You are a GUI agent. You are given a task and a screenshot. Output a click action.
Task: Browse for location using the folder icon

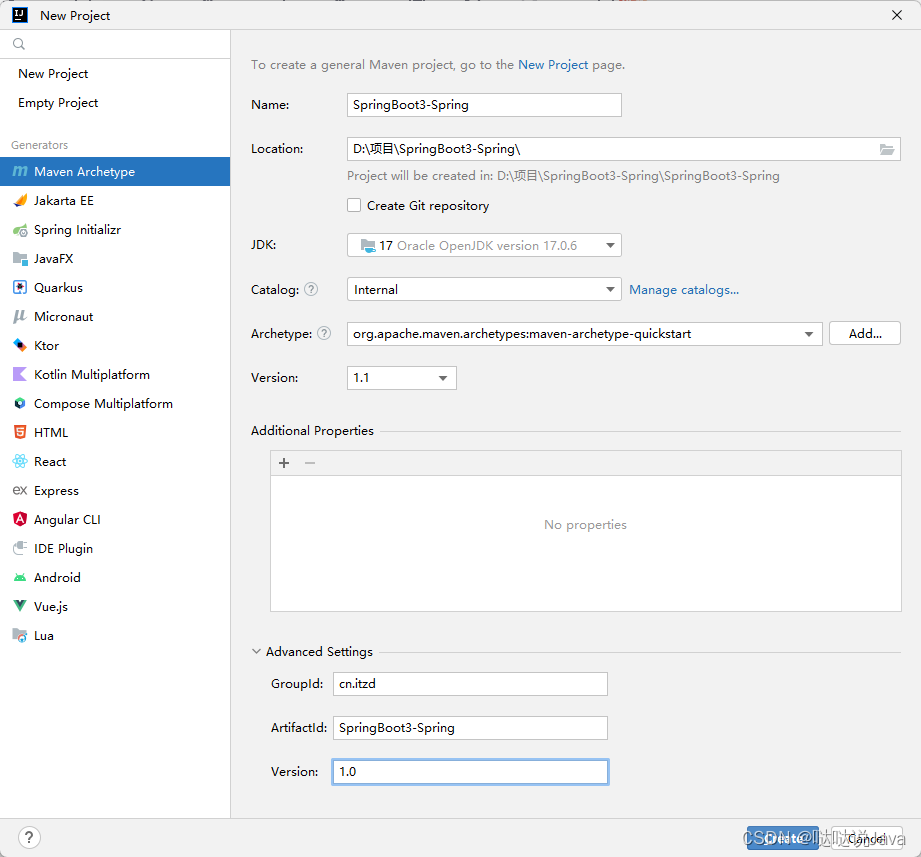click(886, 149)
